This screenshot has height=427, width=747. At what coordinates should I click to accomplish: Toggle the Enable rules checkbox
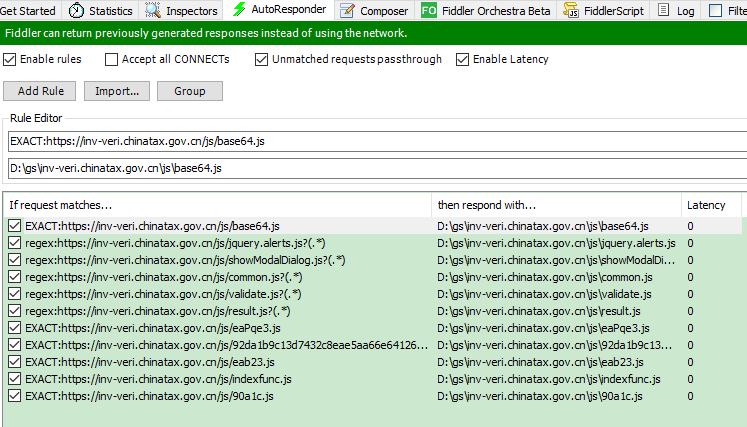[x=10, y=60]
